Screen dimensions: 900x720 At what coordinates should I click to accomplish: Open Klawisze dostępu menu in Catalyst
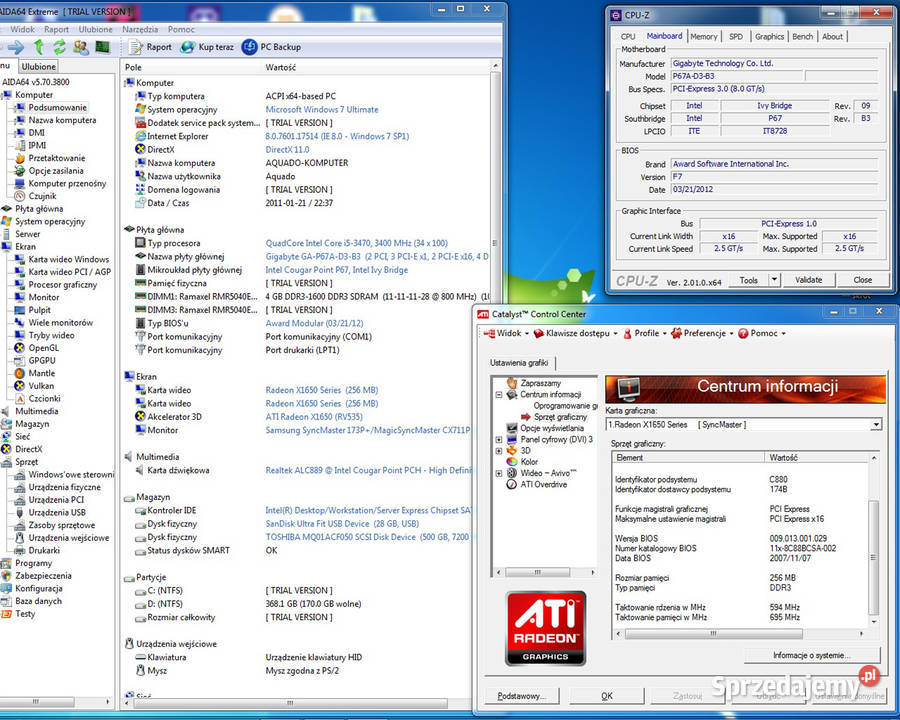(576, 333)
